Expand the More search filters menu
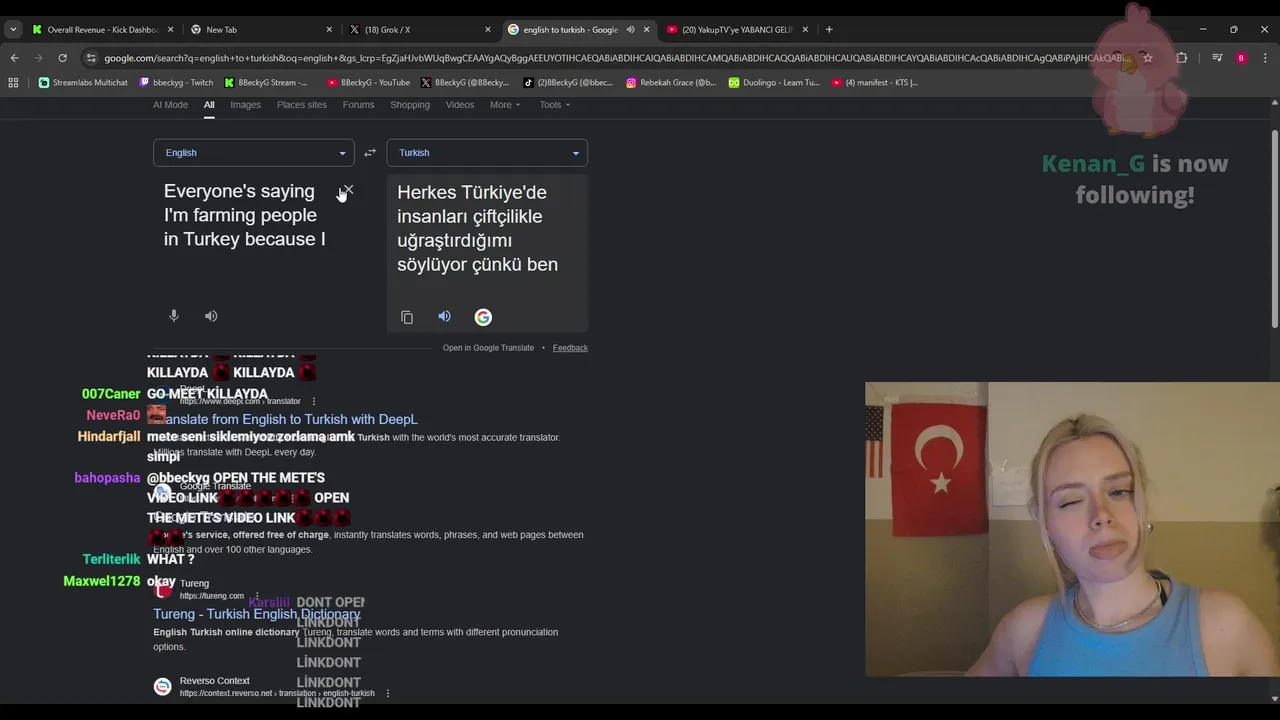This screenshot has height=720, width=1280. coord(505,104)
